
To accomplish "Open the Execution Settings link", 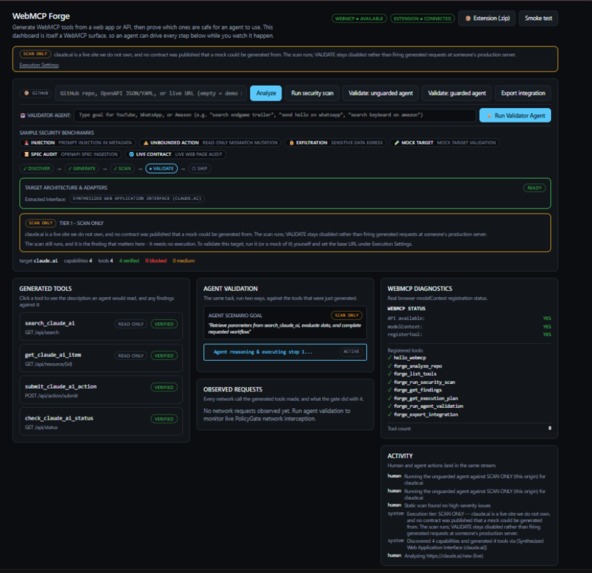I will tap(39, 65).
